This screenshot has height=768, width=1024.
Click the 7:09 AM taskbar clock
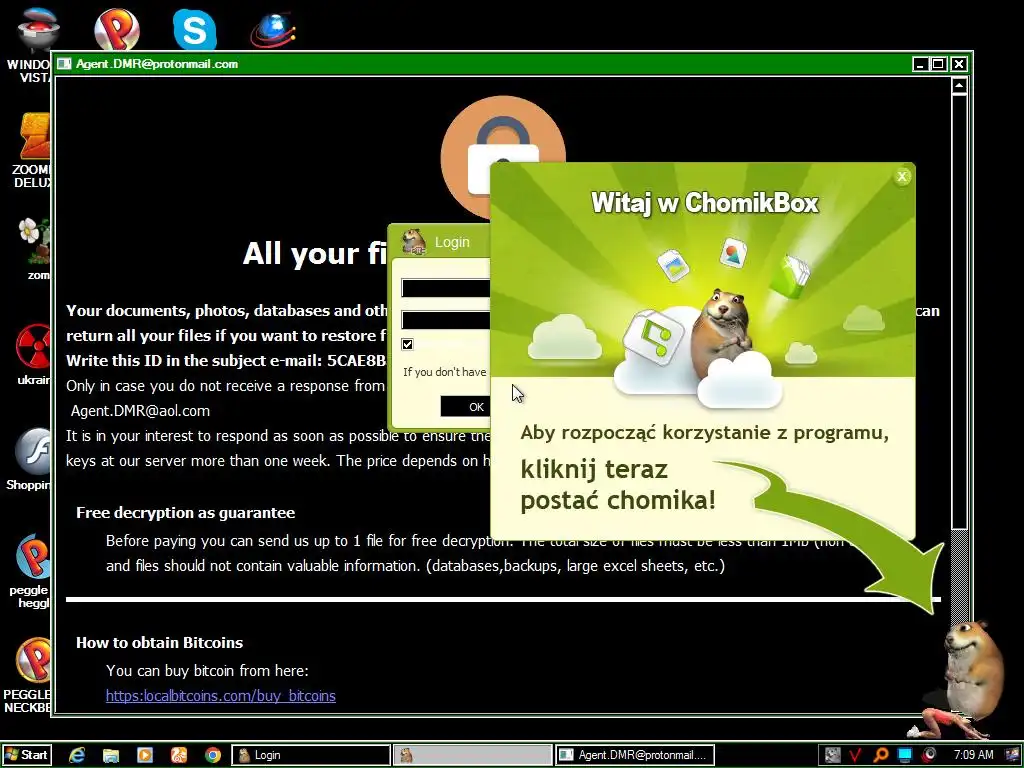[973, 755]
